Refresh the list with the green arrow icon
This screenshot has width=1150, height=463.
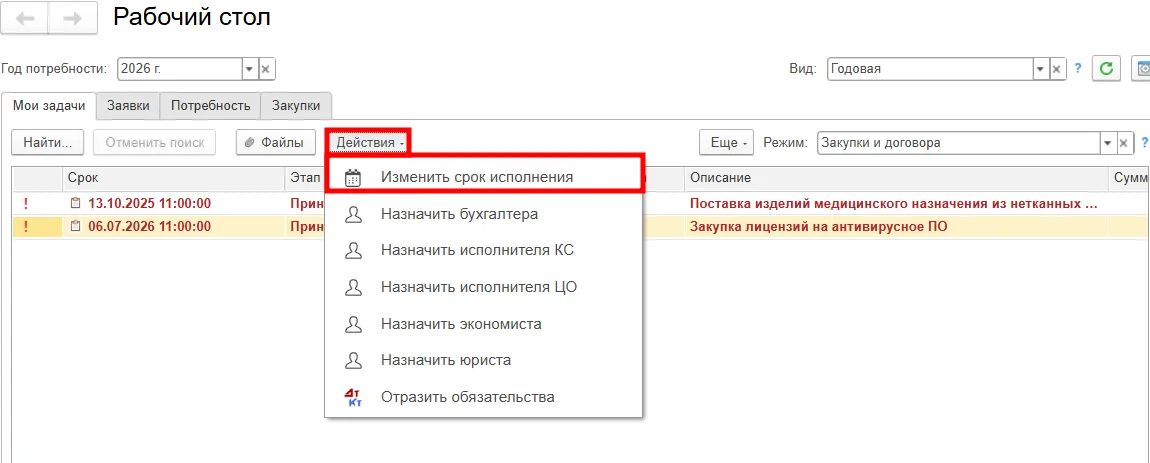[x=1106, y=69]
